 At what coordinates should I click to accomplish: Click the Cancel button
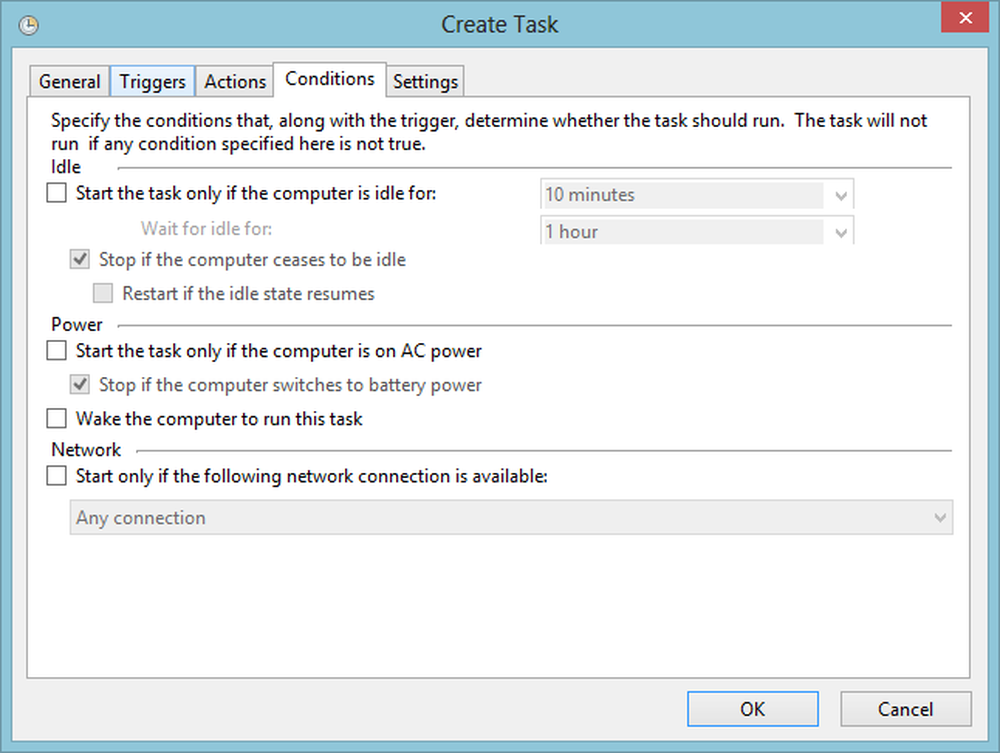[906, 709]
